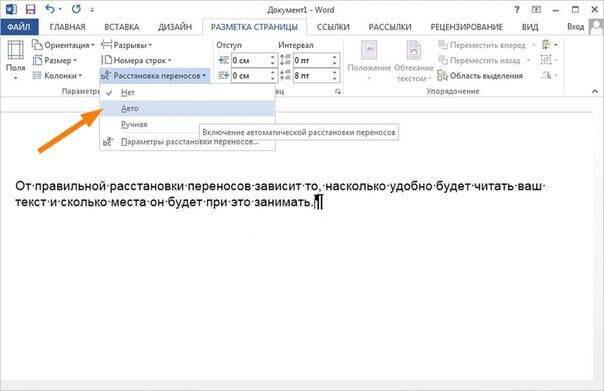The height and width of the screenshot is (391, 604).
Task: Click the Redo icon in title bar
Action: pos(76,9)
